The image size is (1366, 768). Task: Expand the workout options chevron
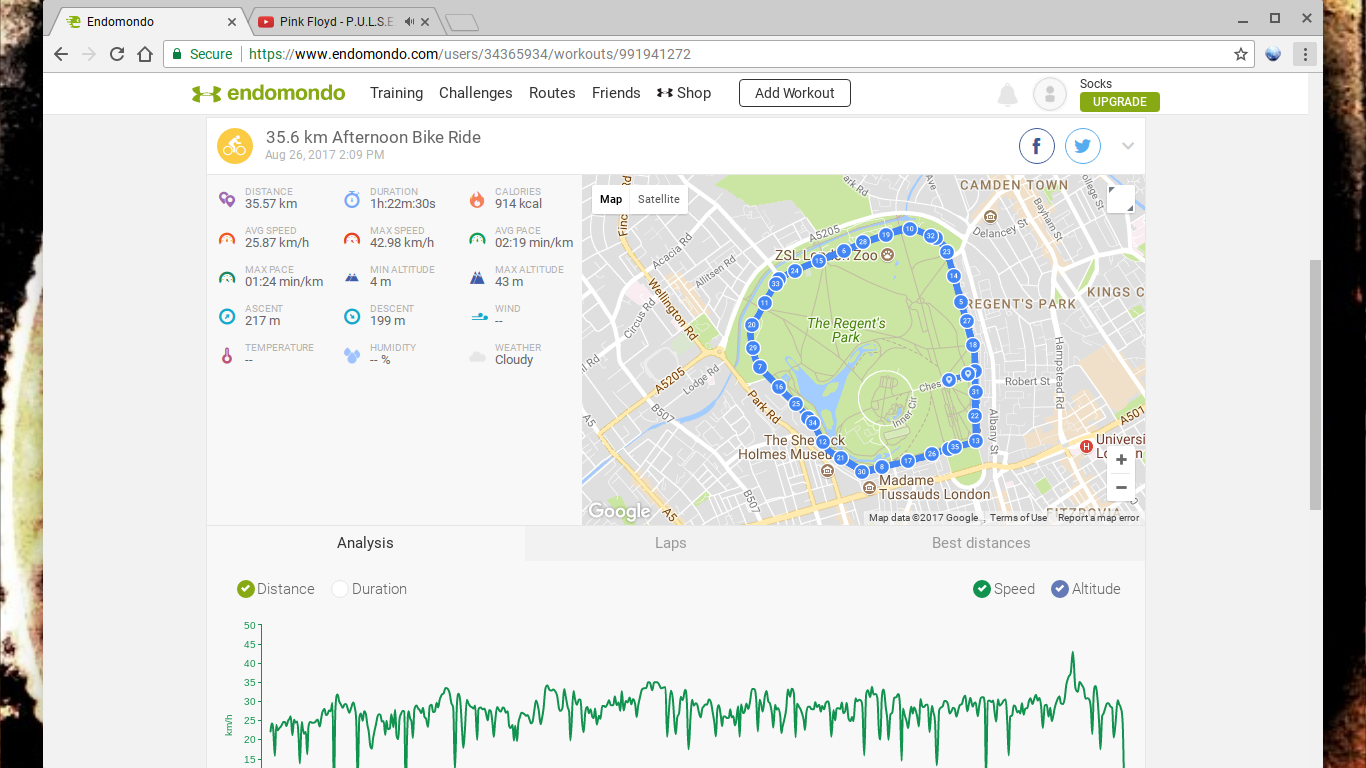1128,146
